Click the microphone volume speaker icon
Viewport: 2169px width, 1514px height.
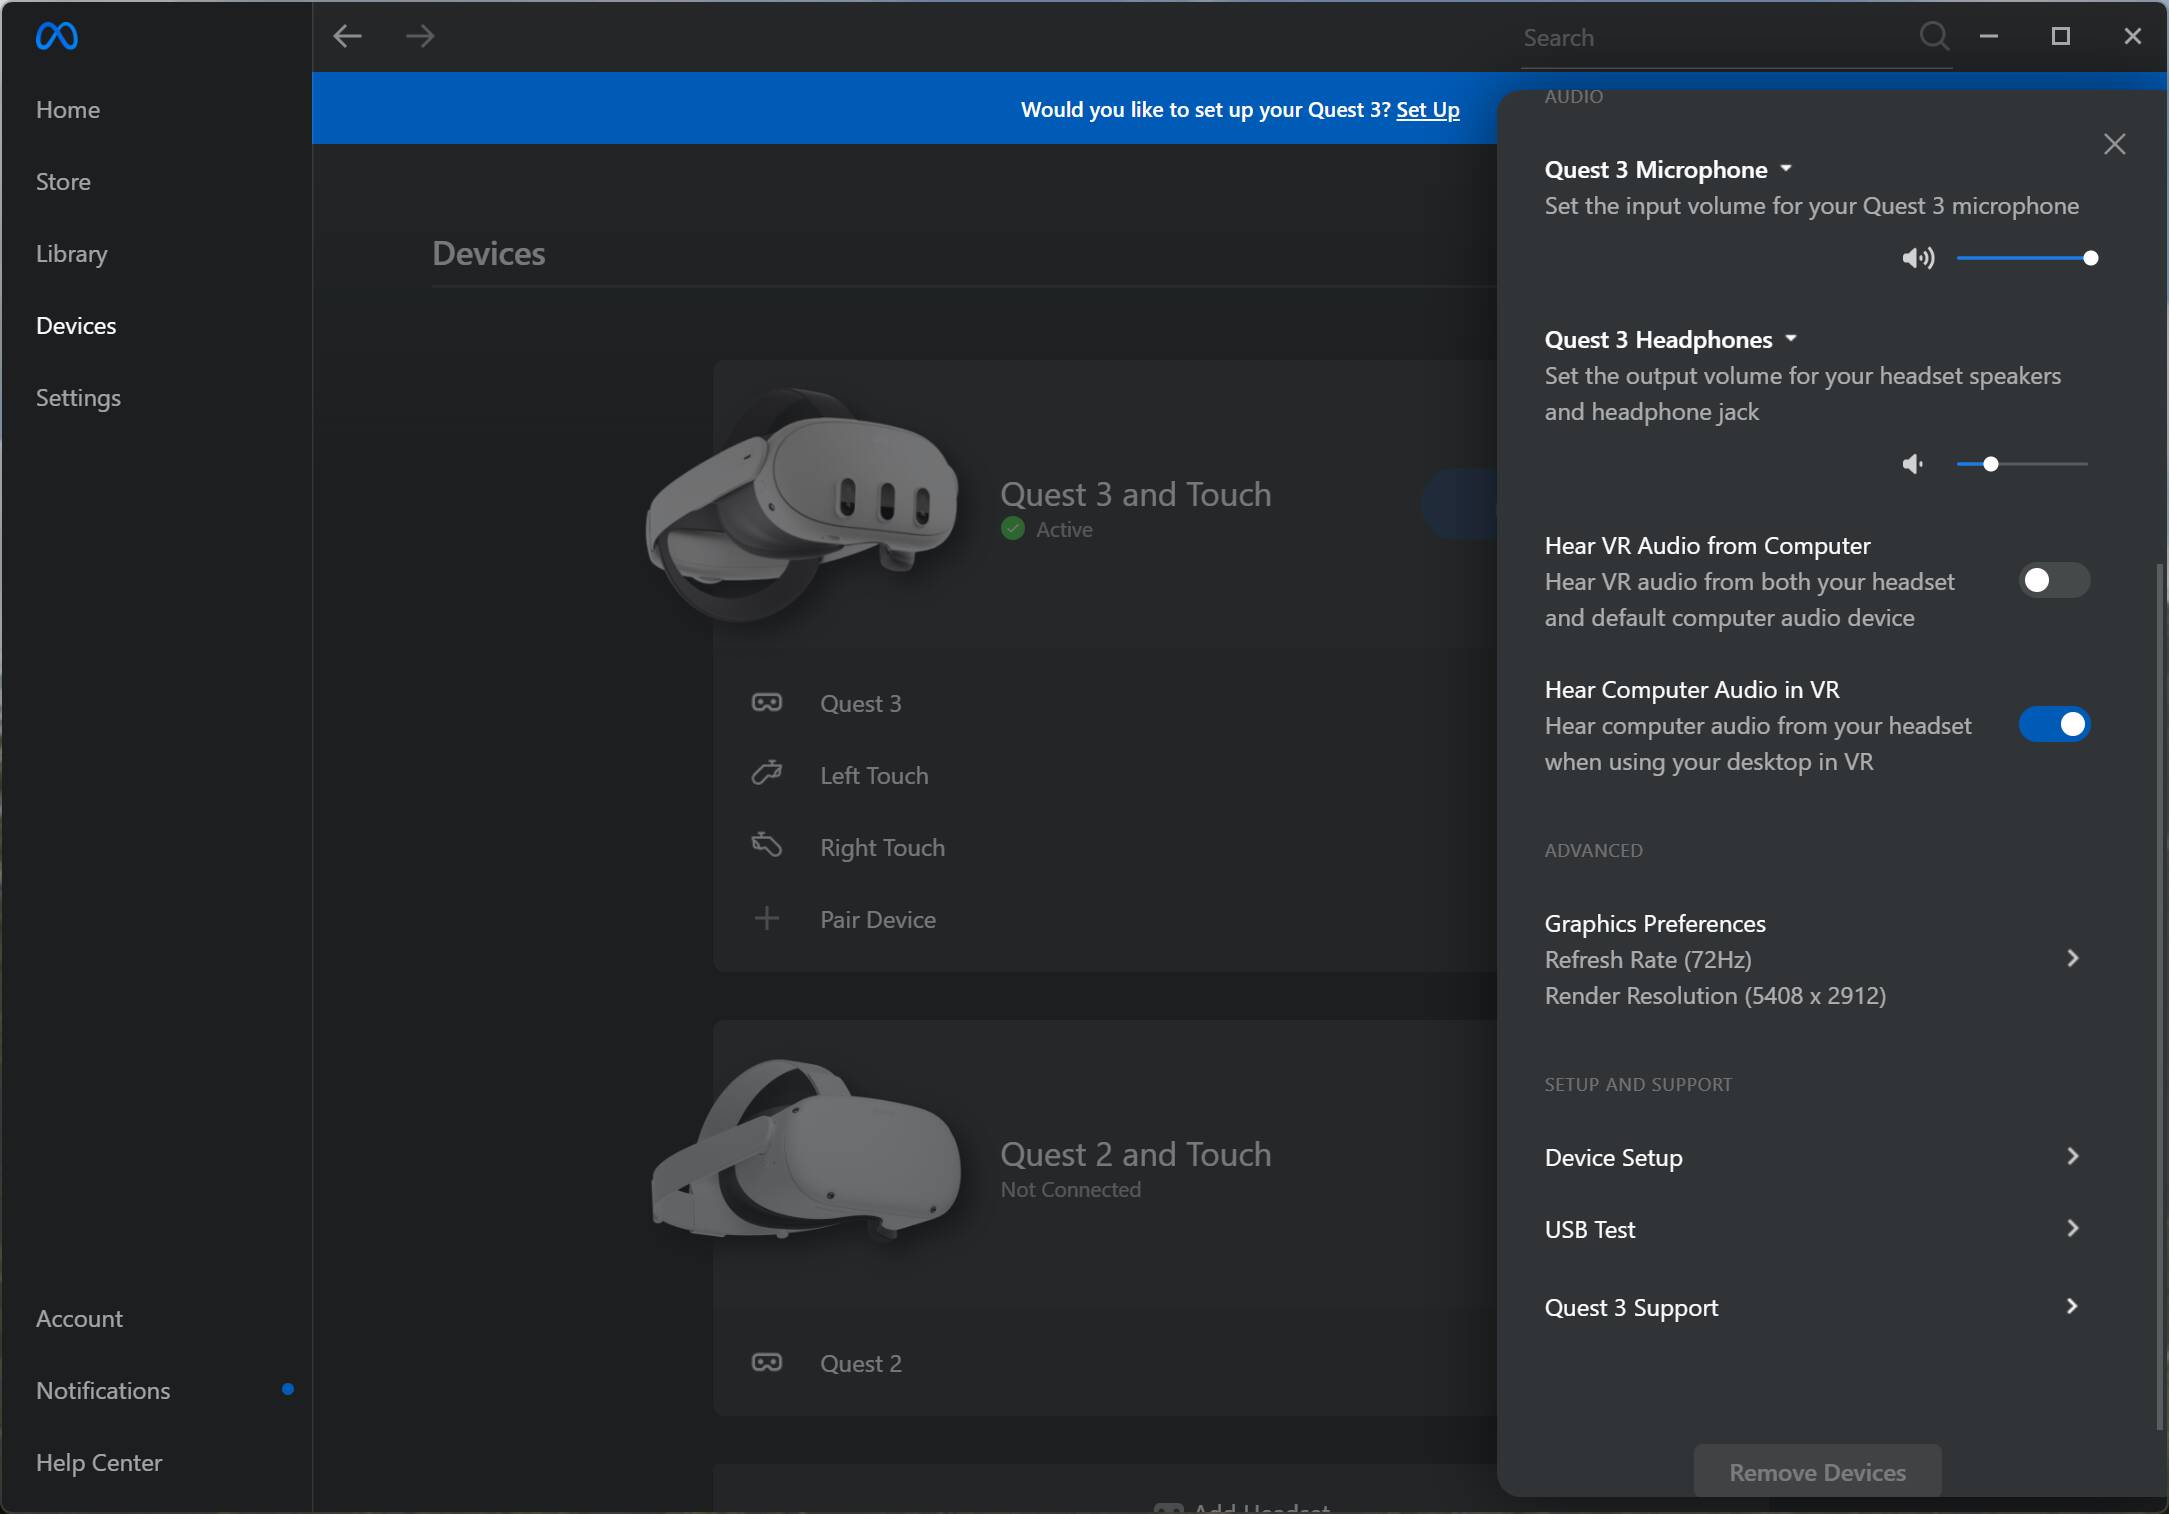click(1917, 259)
